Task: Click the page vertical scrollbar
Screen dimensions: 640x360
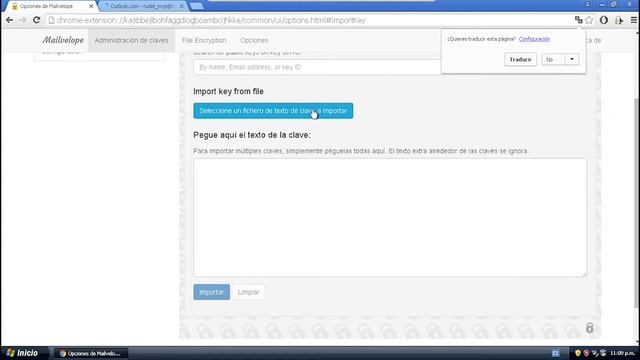Action: click(x=637, y=202)
